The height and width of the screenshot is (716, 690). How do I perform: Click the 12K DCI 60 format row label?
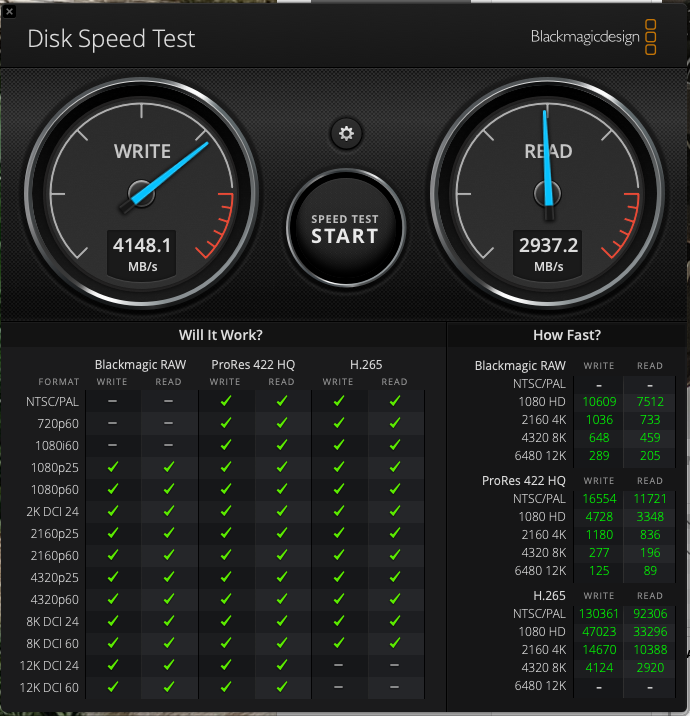[49, 687]
